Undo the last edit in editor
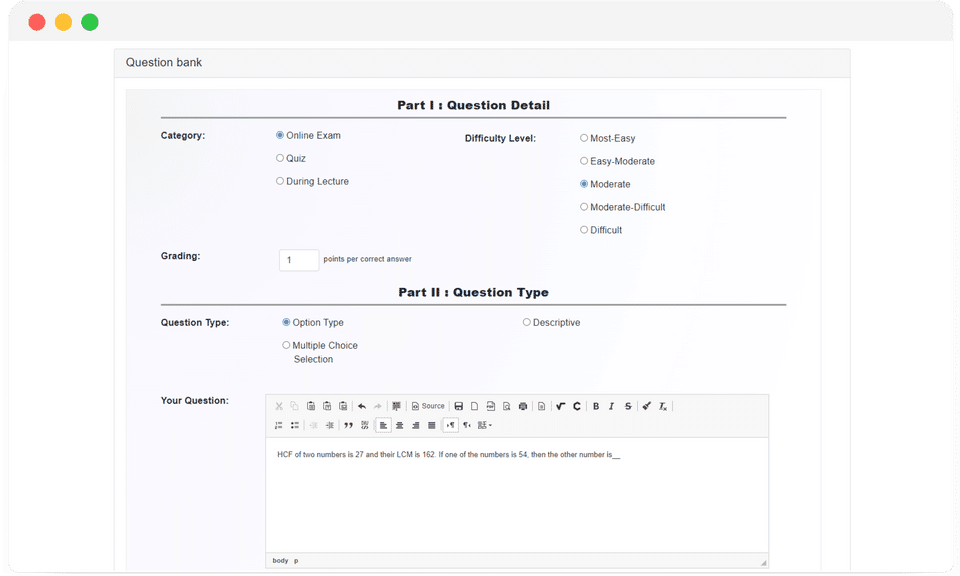 (362, 406)
